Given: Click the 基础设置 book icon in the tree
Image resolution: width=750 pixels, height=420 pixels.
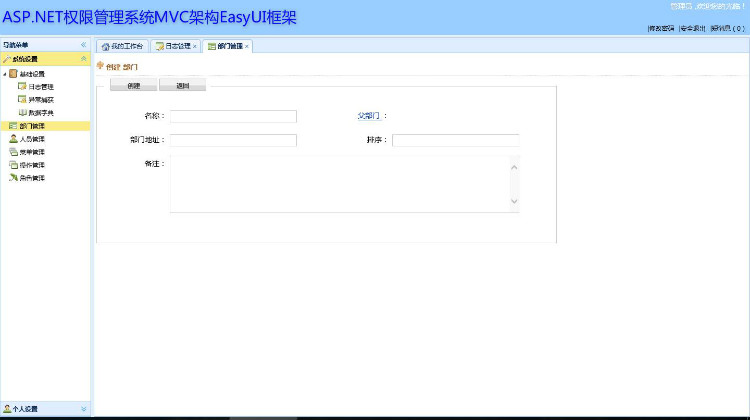Looking at the screenshot, I should (13, 74).
